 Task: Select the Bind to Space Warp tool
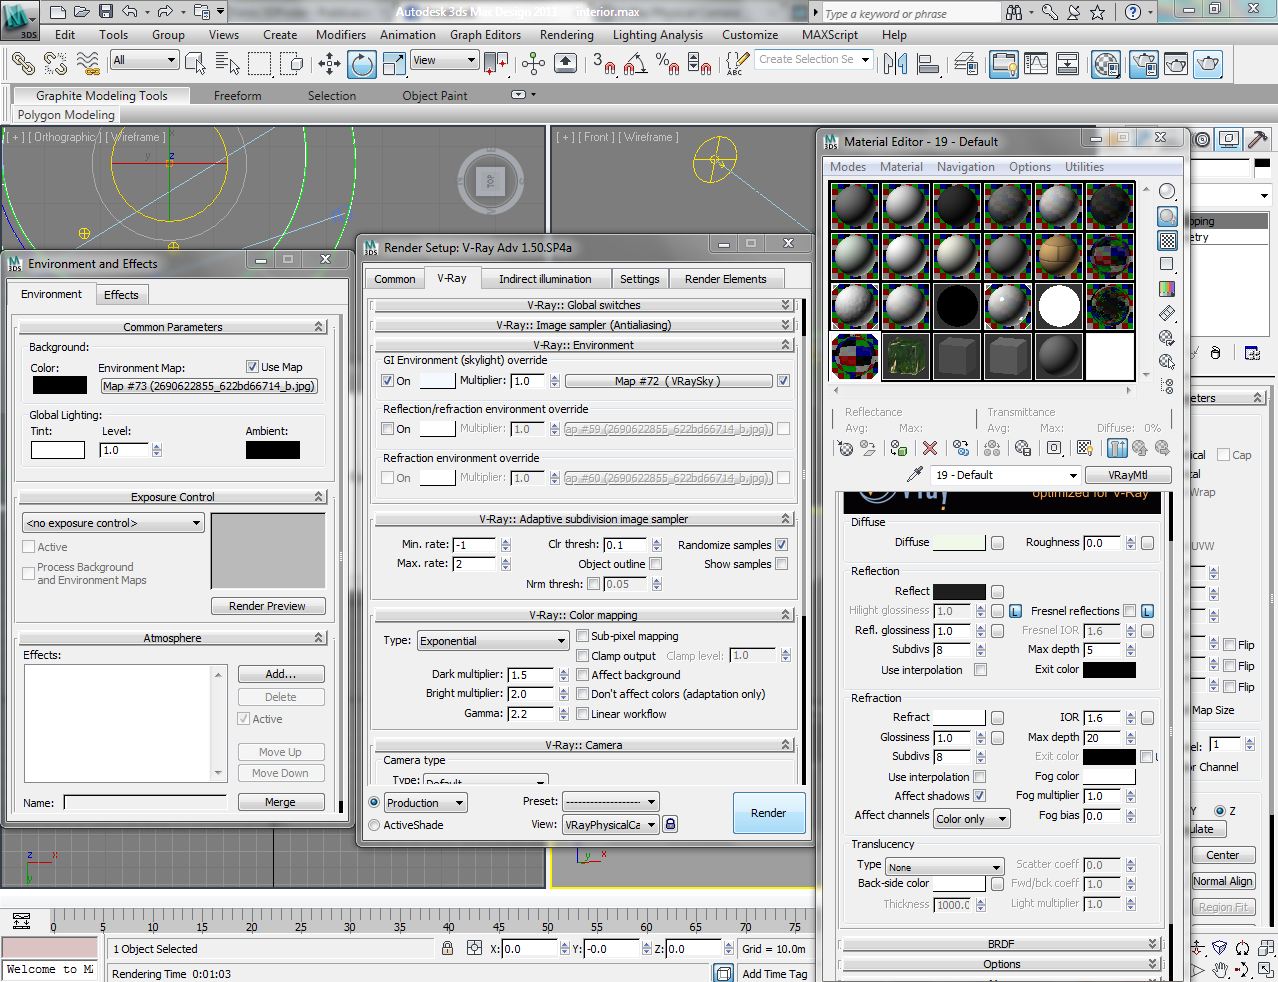tap(88, 64)
